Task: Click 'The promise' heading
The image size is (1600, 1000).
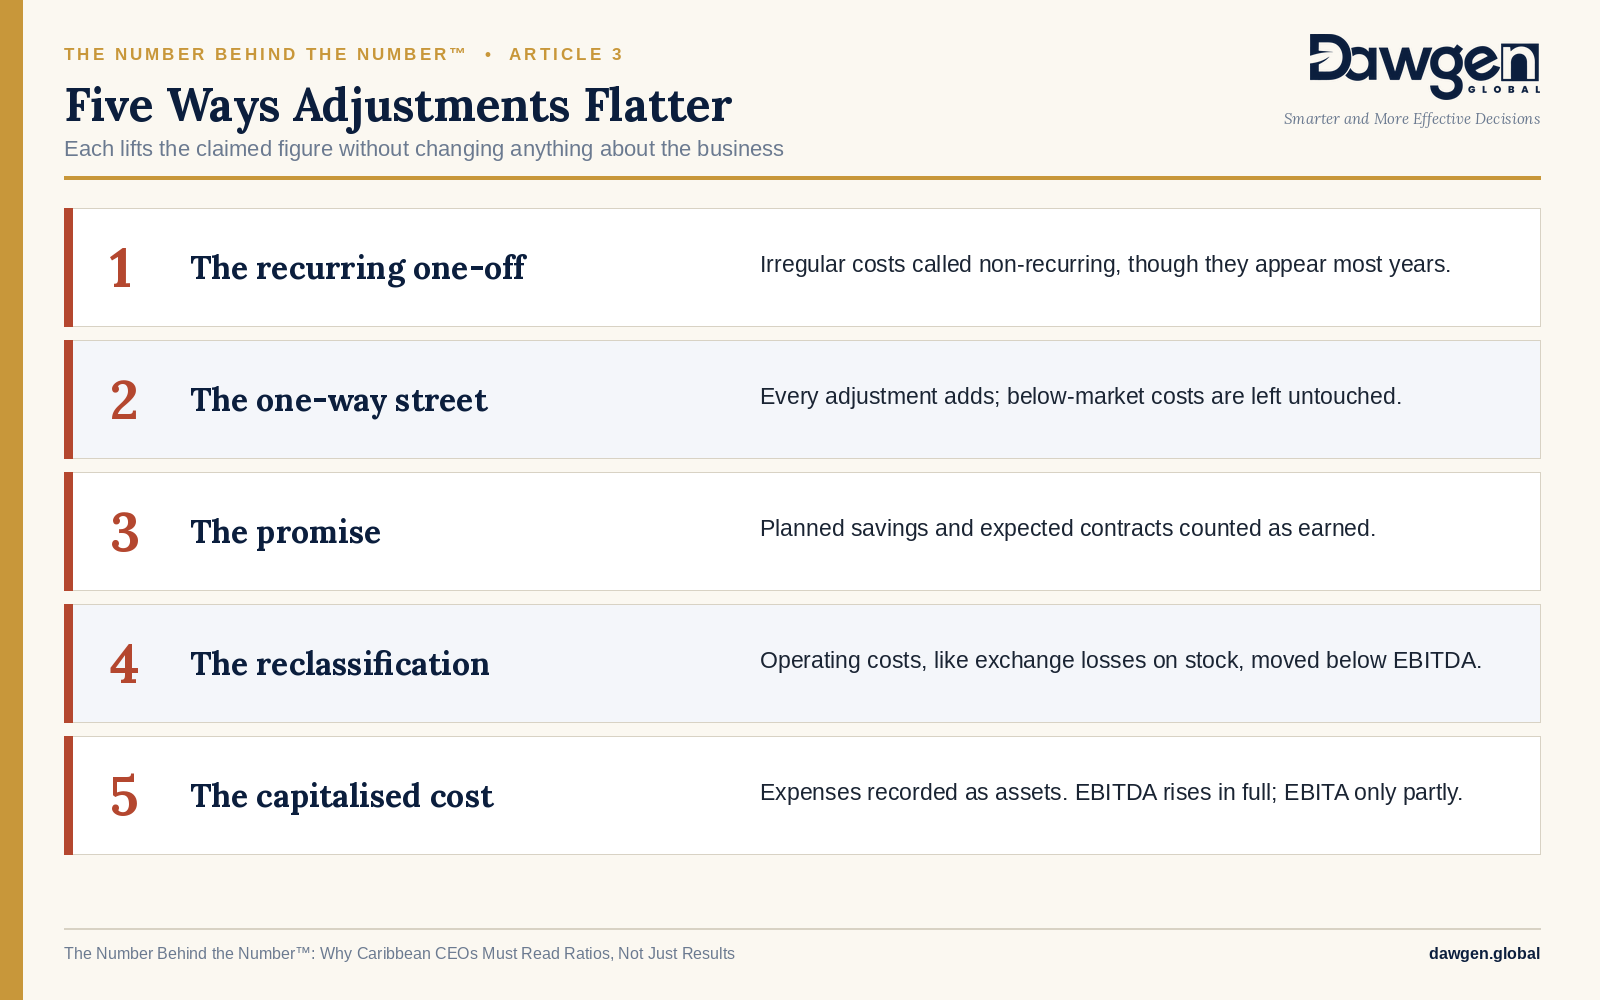Action: 286,532
